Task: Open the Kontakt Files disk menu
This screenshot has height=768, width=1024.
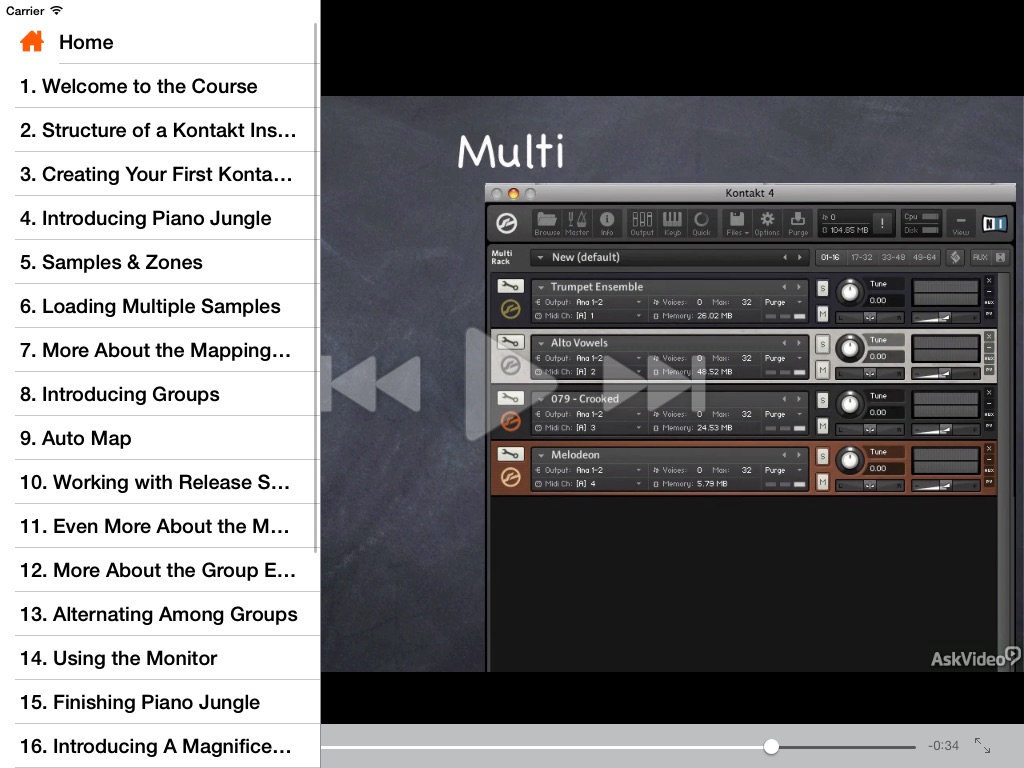Action: pyautogui.click(x=737, y=223)
